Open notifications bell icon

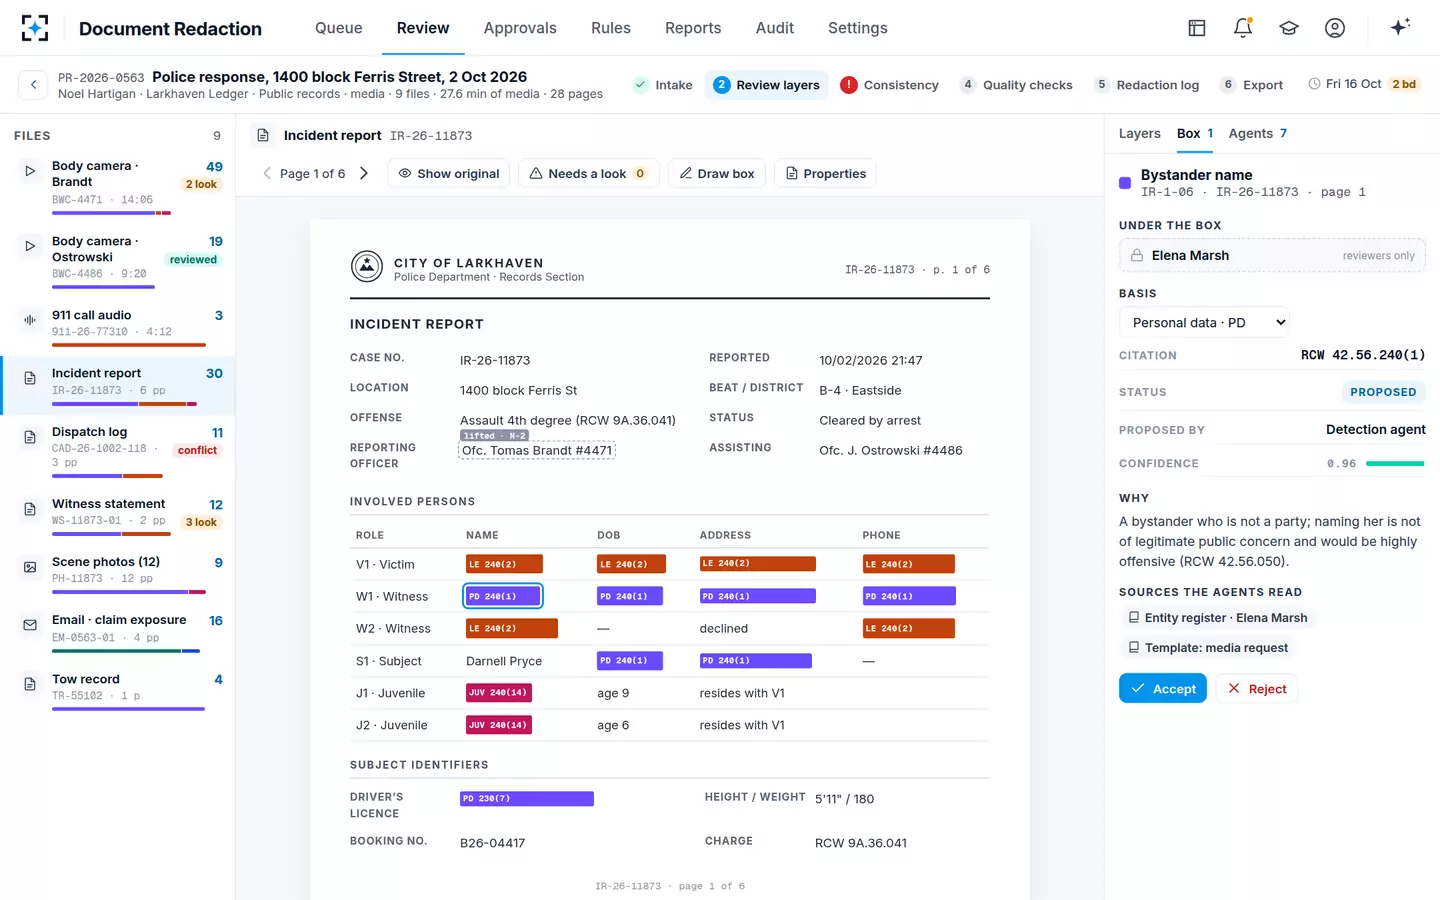click(x=1243, y=28)
